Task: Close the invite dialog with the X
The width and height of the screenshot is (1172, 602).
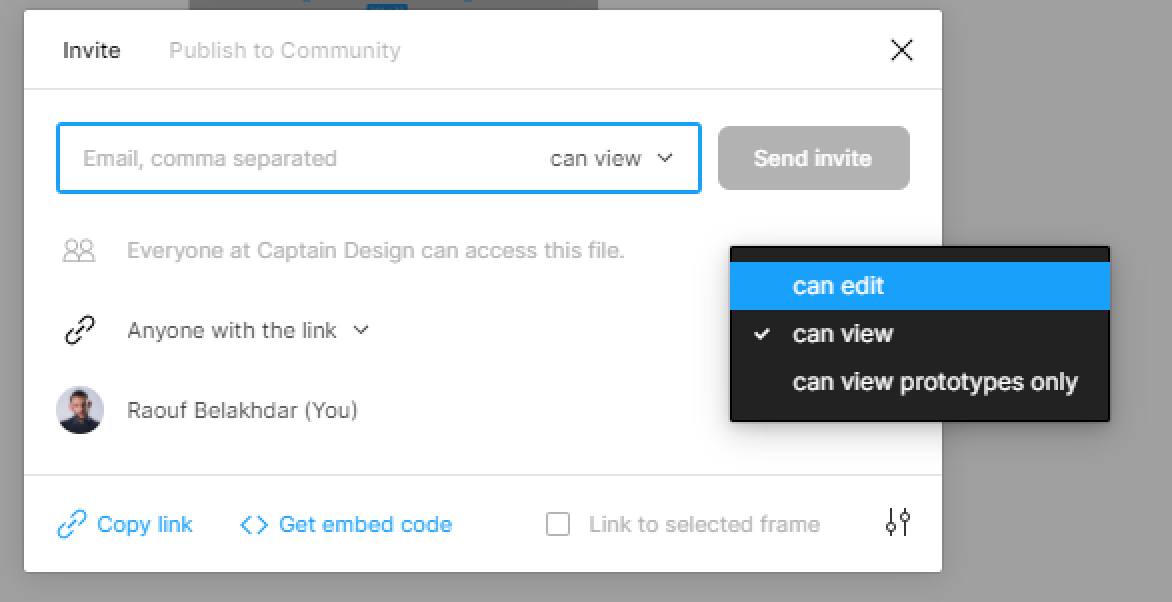Action: (x=901, y=49)
